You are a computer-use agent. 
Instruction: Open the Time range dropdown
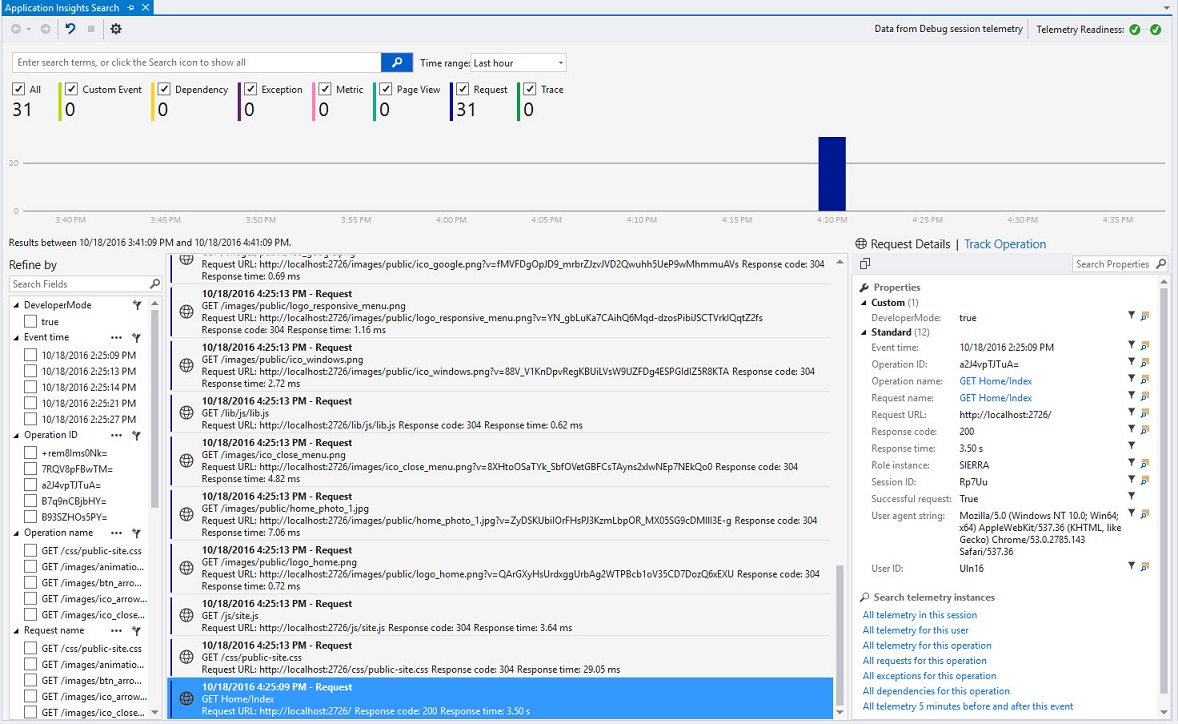pos(518,62)
